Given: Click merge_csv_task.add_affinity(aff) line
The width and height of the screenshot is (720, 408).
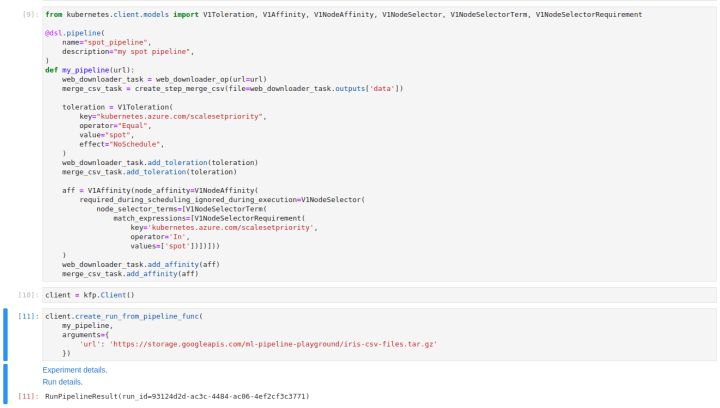Looking at the screenshot, I should (x=130, y=274).
